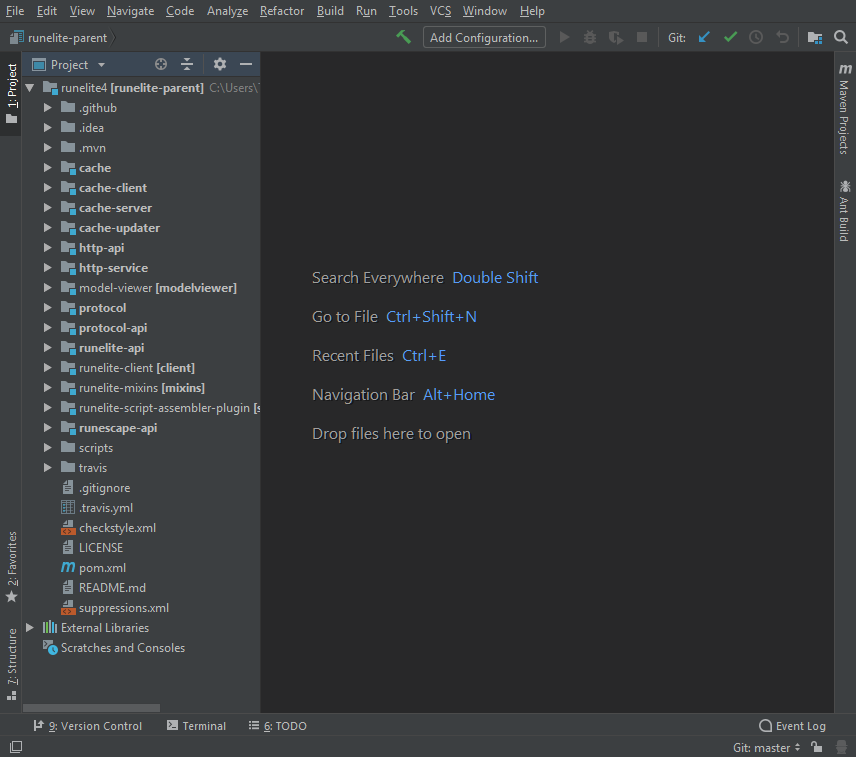Click the Debug bug icon in toolbar
This screenshot has height=757, width=856.
point(590,37)
